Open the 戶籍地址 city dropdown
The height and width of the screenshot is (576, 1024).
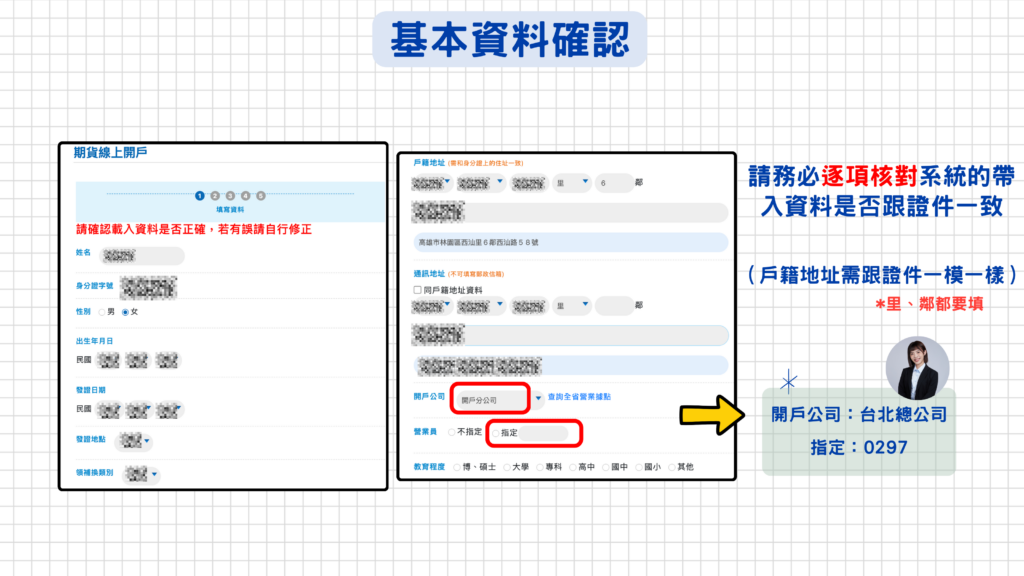pyautogui.click(x=432, y=183)
